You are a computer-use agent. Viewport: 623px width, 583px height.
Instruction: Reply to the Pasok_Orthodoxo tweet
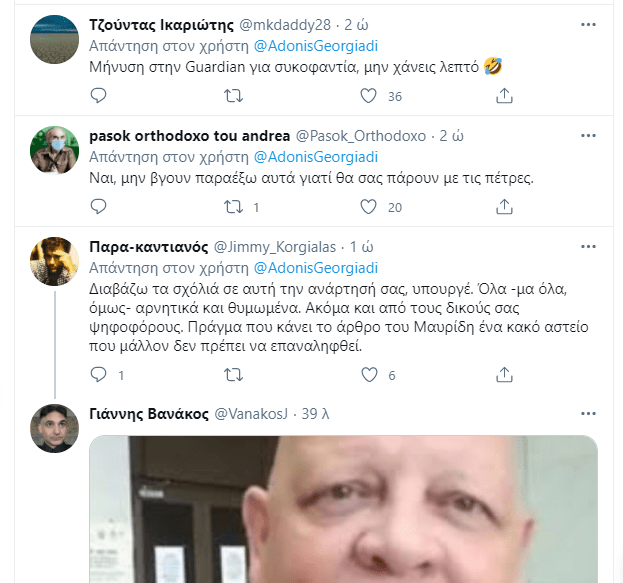click(x=98, y=207)
